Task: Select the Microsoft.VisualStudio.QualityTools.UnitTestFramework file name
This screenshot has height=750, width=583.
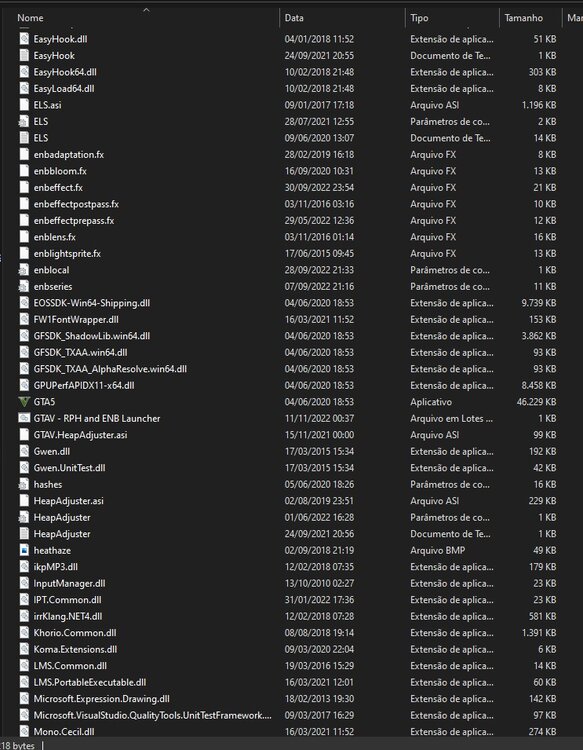Action: [x=153, y=715]
